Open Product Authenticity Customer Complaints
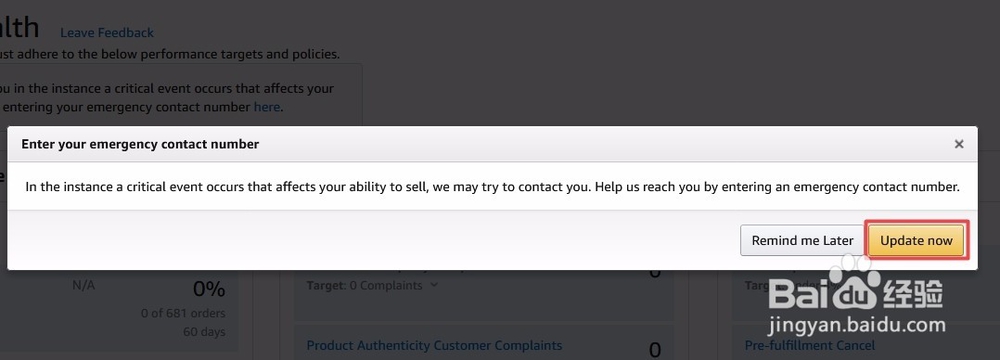 click(434, 346)
